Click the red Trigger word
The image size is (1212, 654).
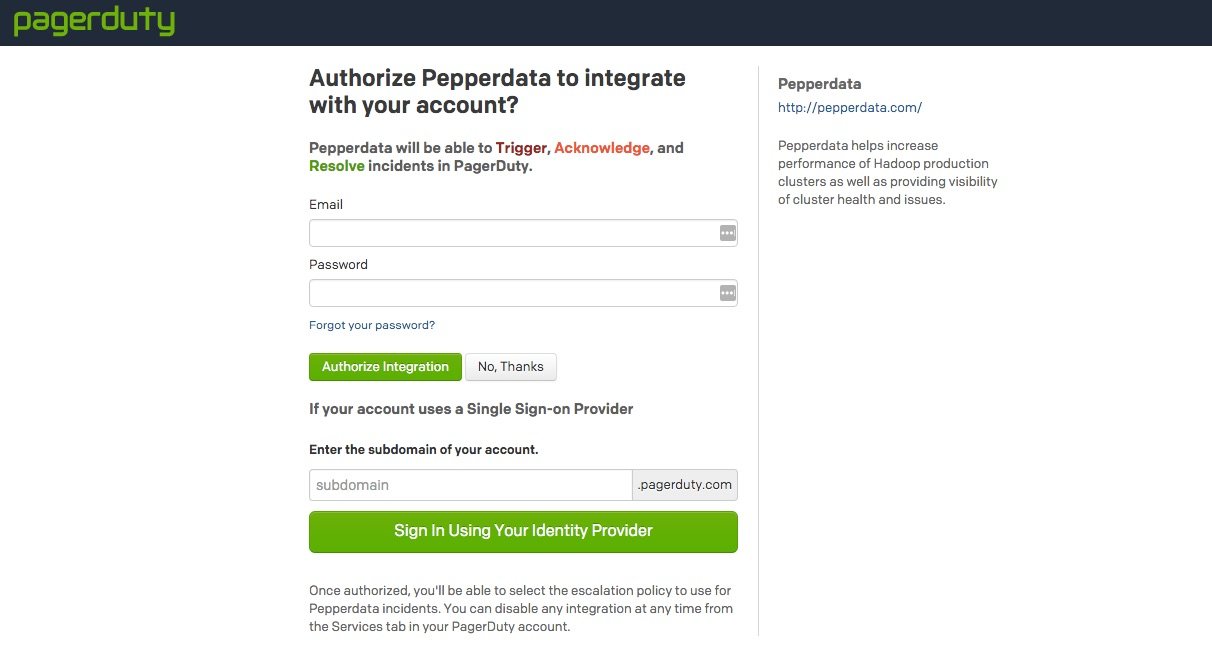tap(521, 148)
